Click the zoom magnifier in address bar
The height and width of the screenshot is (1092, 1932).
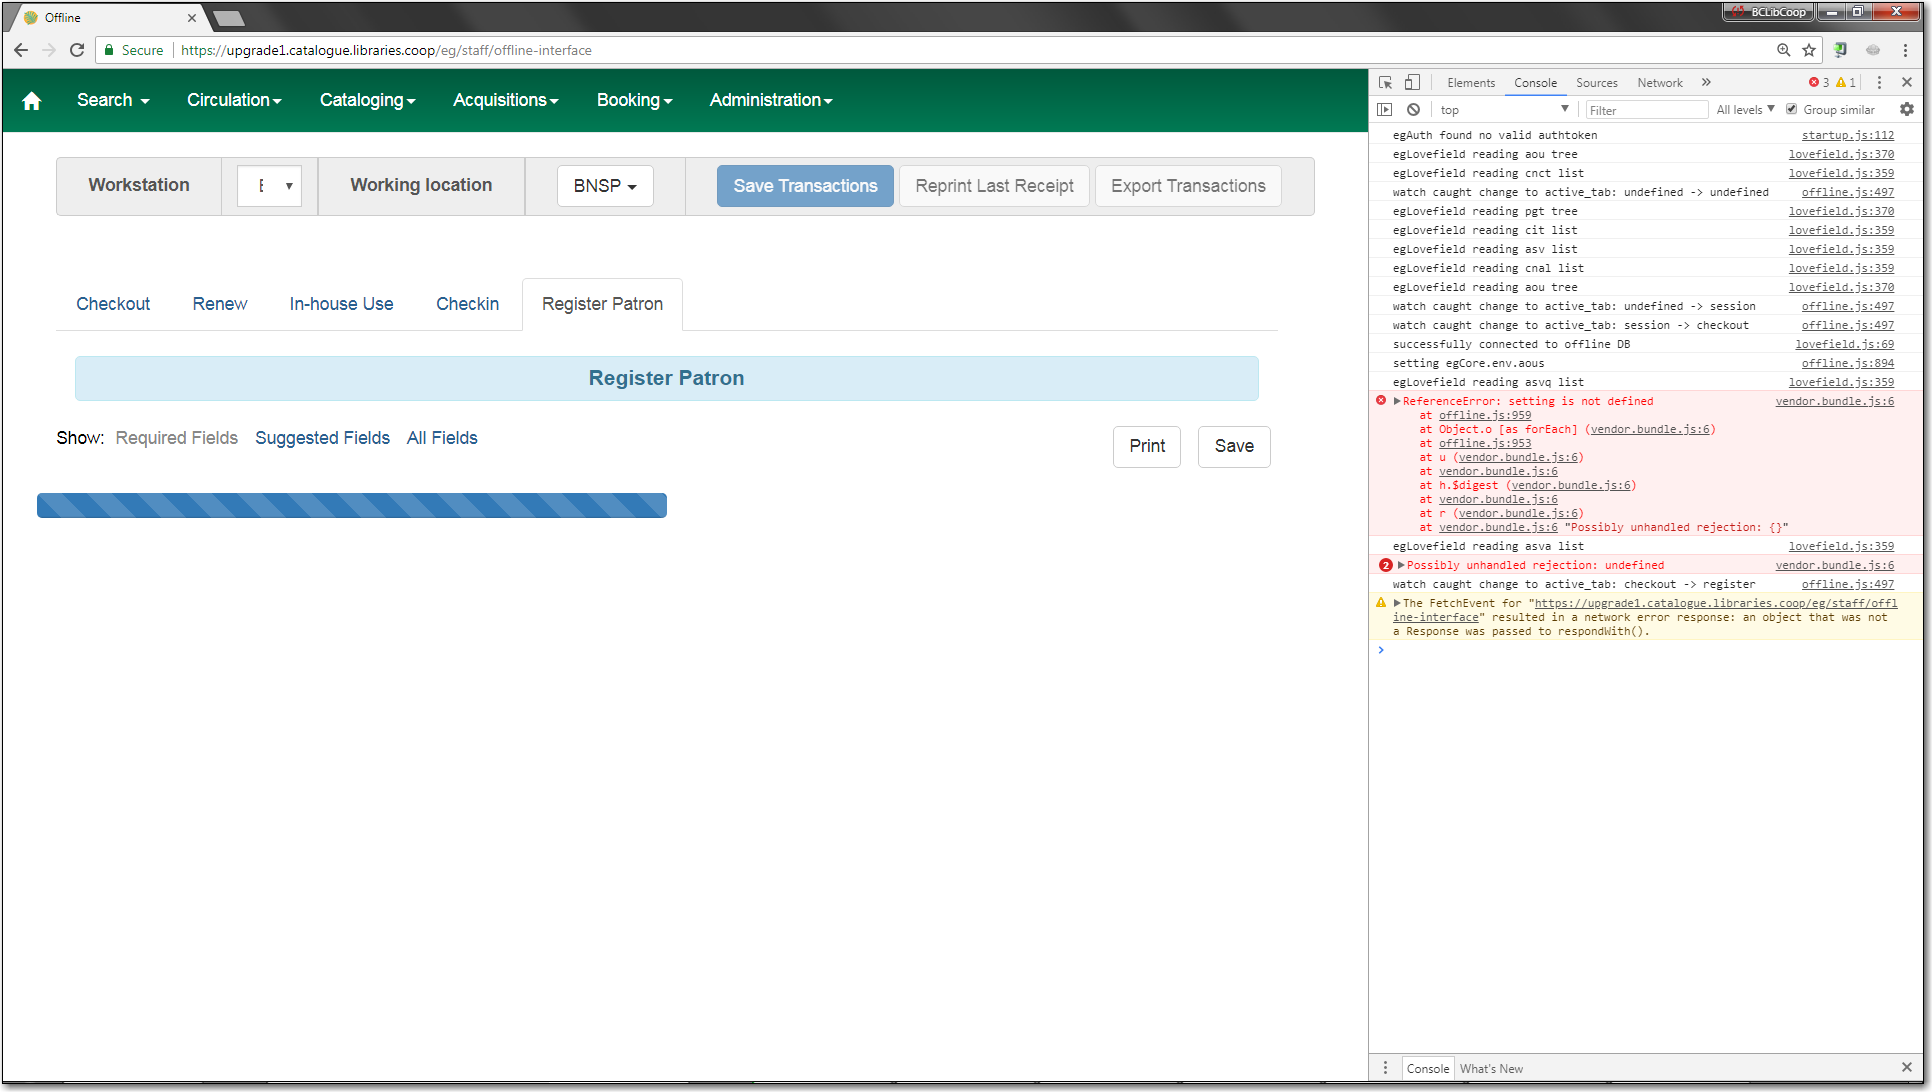click(1783, 50)
